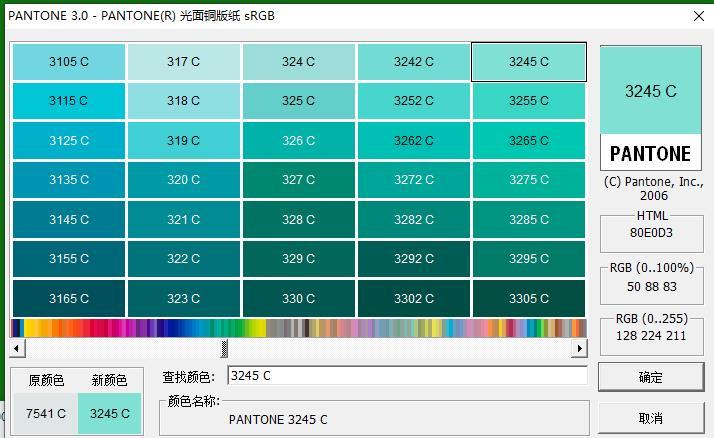
Task: Choose the 319 C color cell
Action: pos(184,141)
